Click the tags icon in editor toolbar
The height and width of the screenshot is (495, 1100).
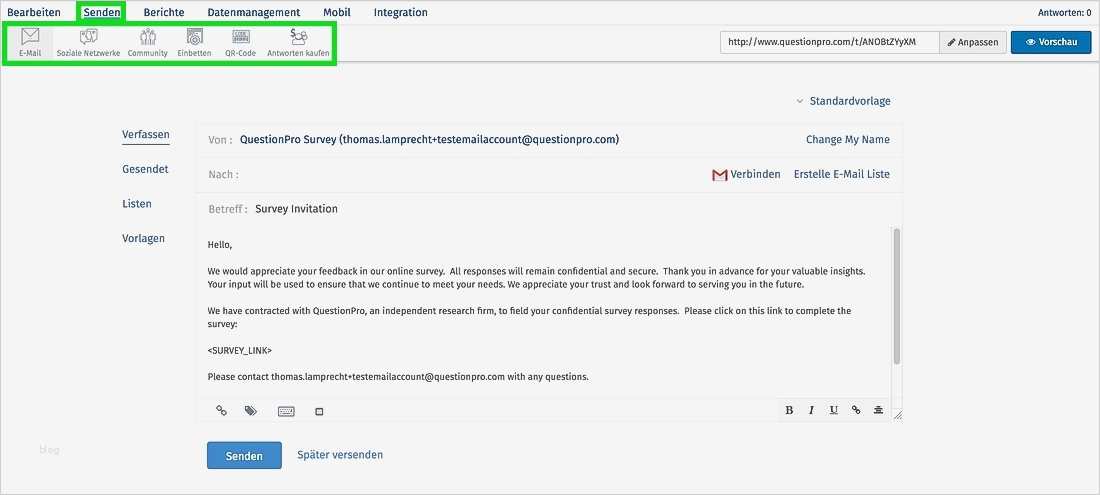click(250, 411)
